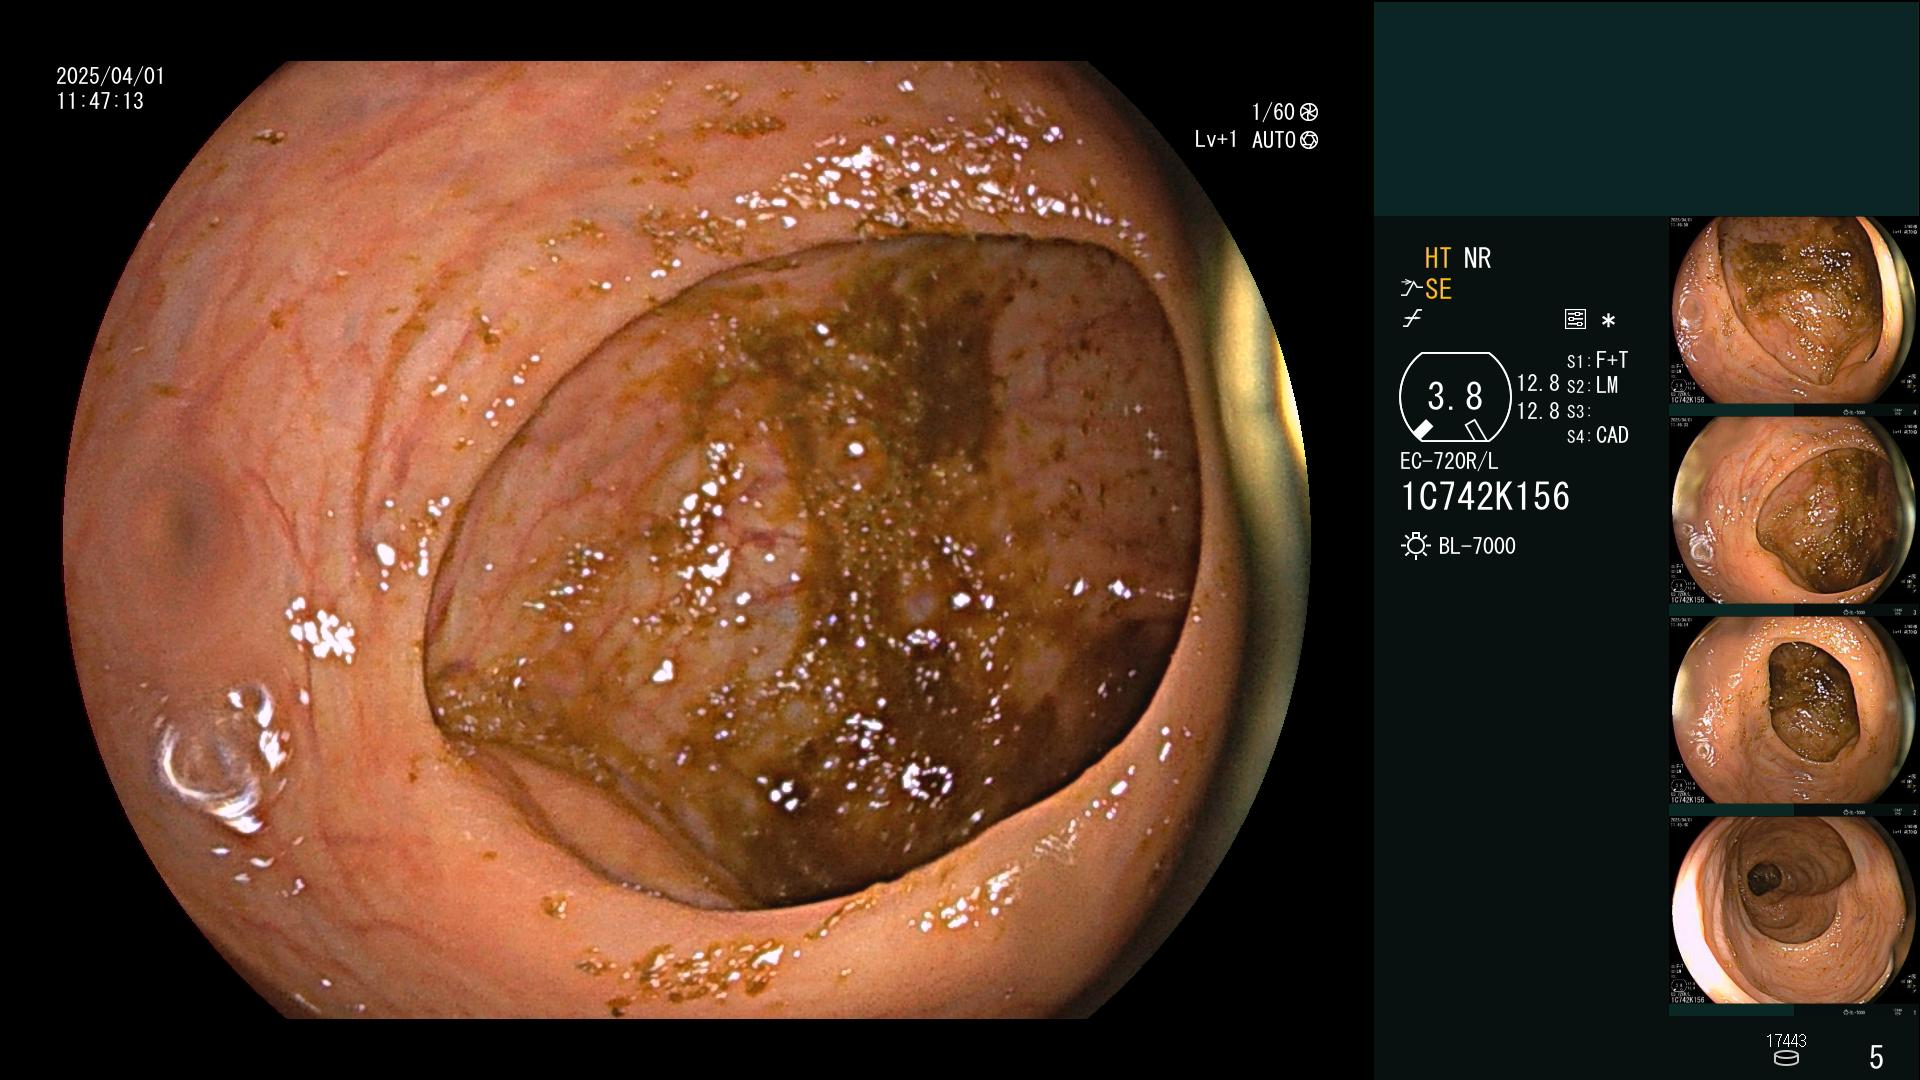Click the Lv+1 brightness level text
The image size is (1920, 1080).
[x=1215, y=140]
